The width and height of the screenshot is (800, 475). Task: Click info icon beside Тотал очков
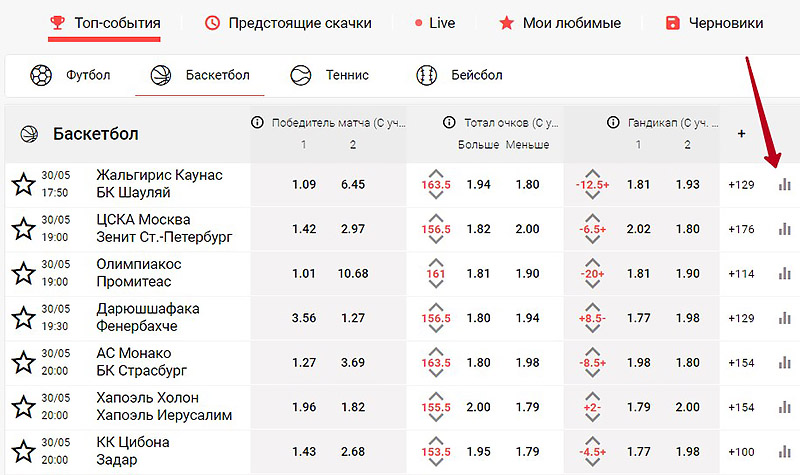tap(450, 123)
